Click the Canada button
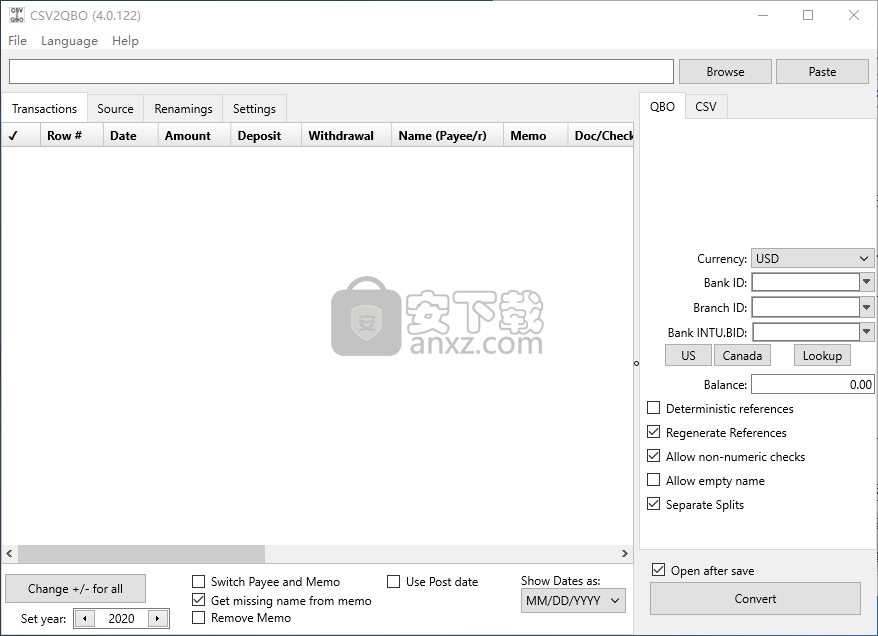 (x=742, y=356)
